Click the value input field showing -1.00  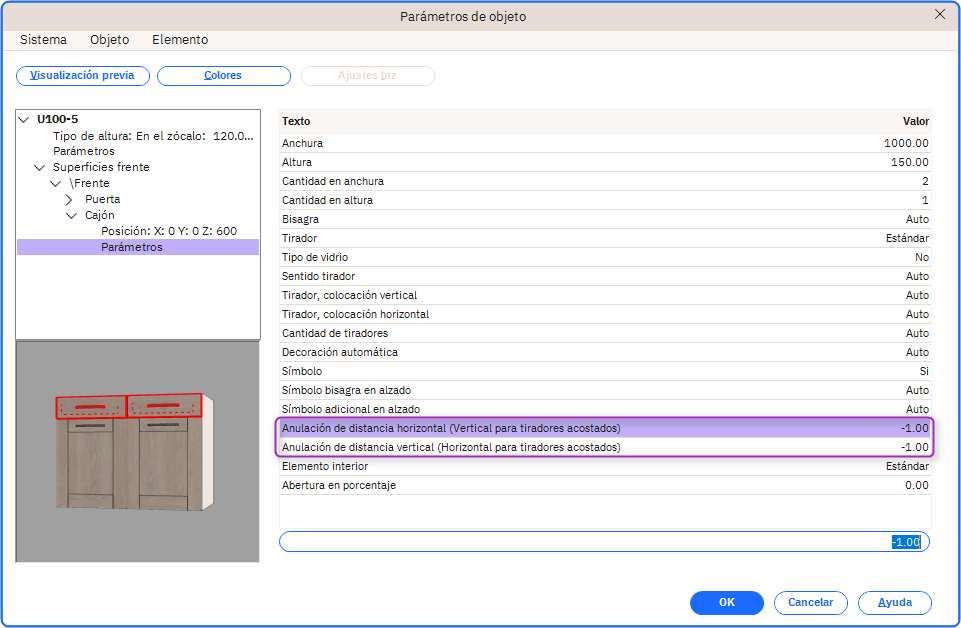[604, 542]
